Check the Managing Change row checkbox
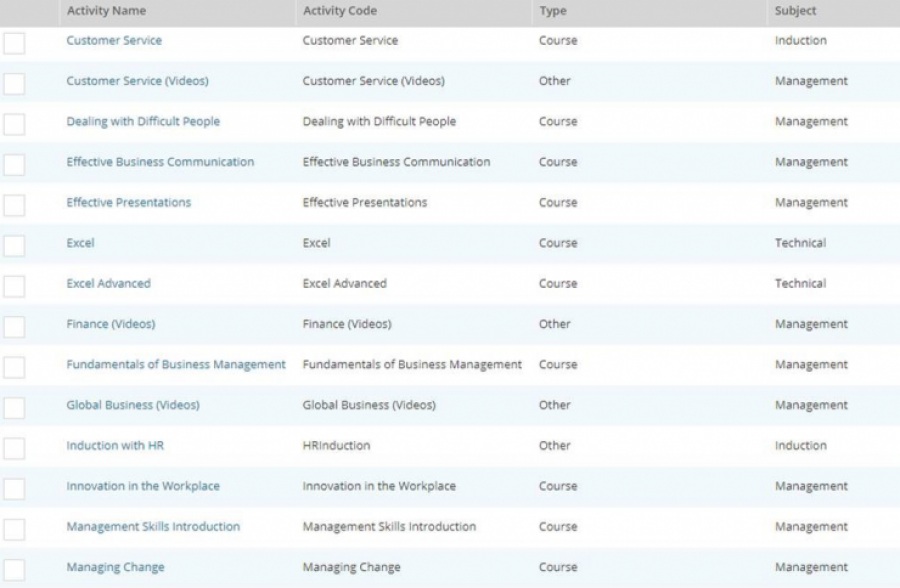This screenshot has height=588, width=900. (14, 570)
